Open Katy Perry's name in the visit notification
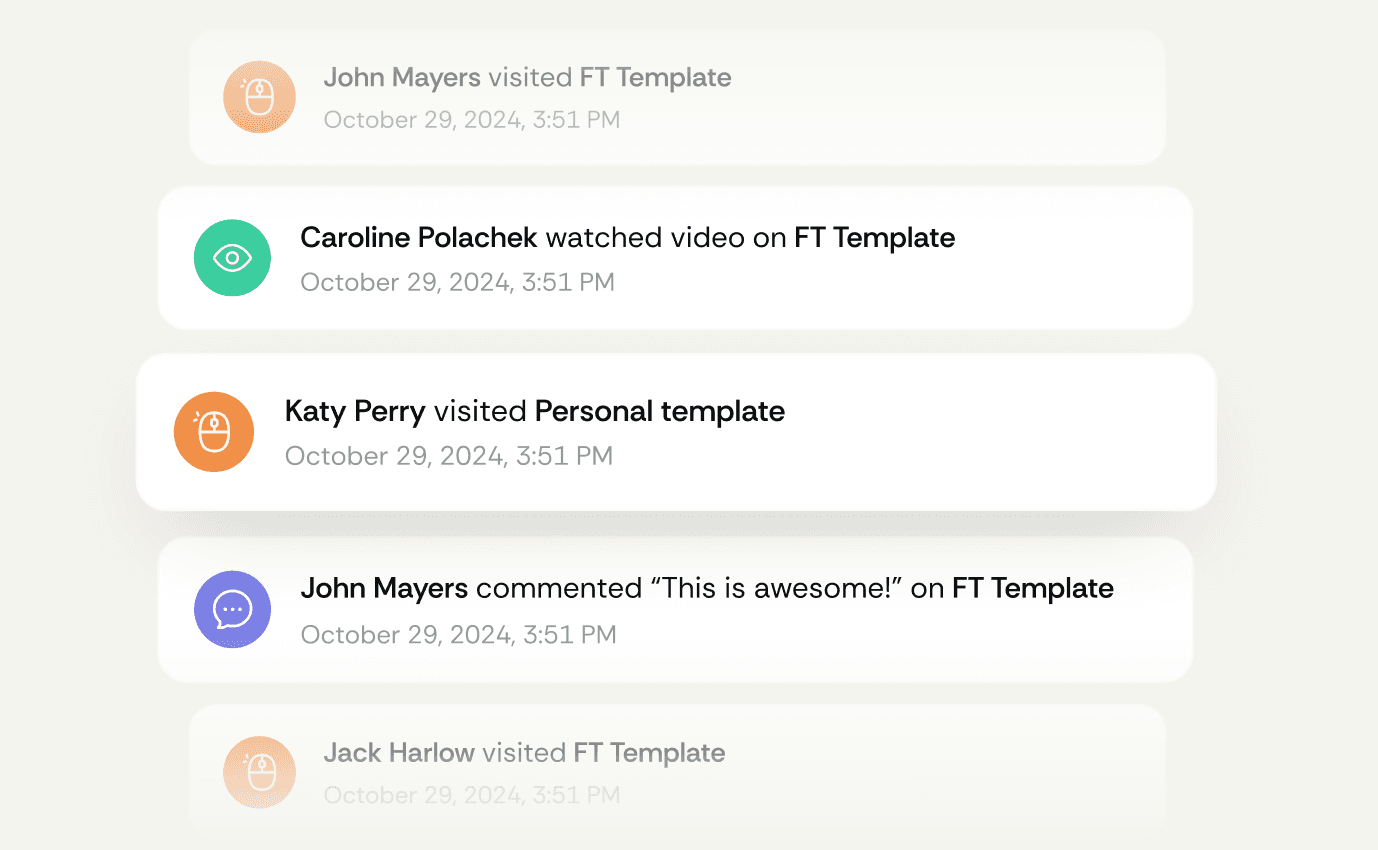1378x850 pixels. point(355,411)
